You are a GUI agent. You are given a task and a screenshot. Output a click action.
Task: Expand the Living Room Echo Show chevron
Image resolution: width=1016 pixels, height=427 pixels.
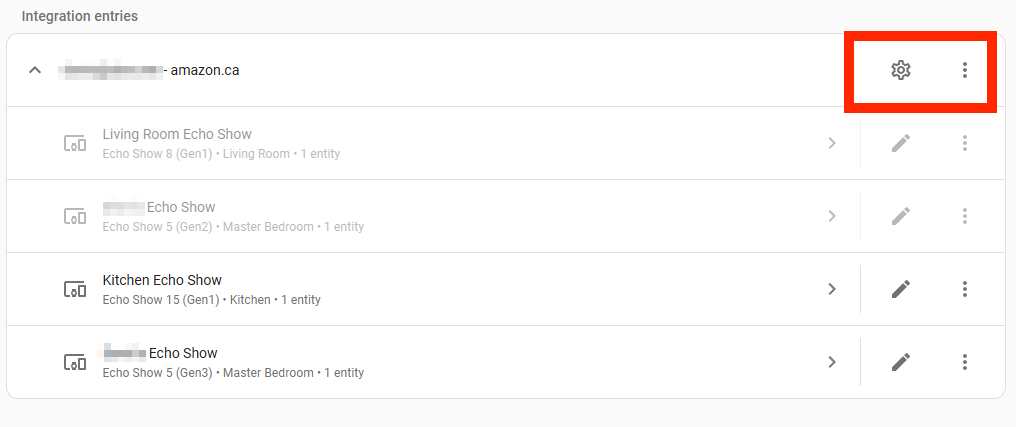coord(831,143)
